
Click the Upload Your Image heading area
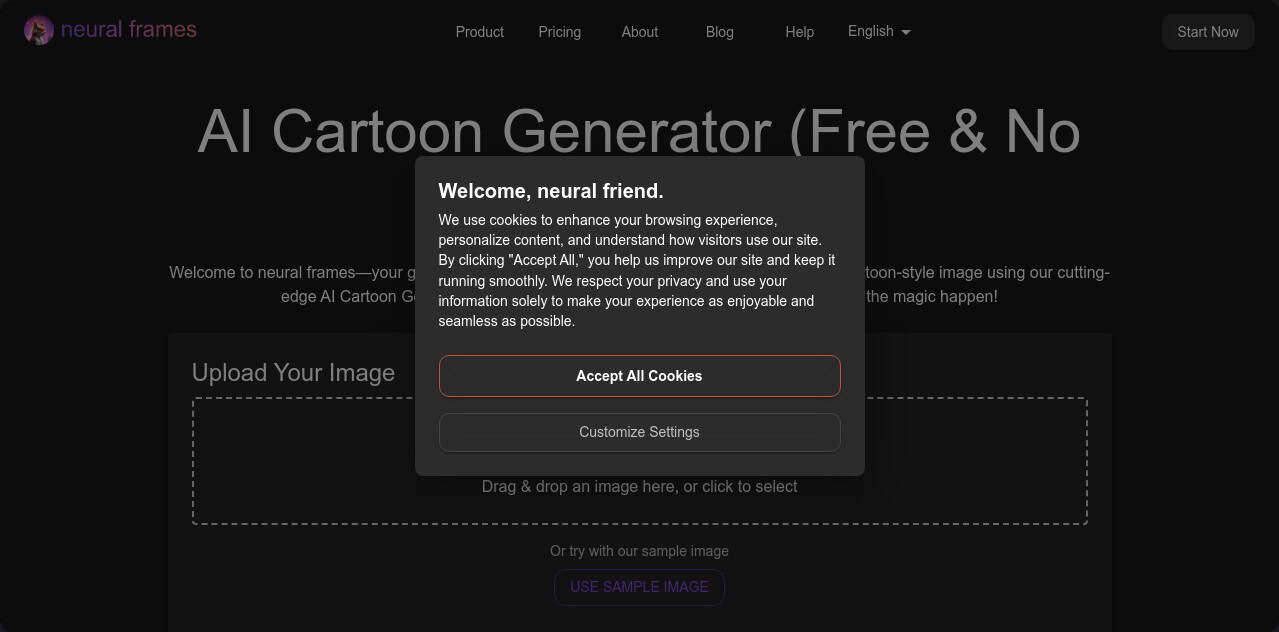point(292,372)
